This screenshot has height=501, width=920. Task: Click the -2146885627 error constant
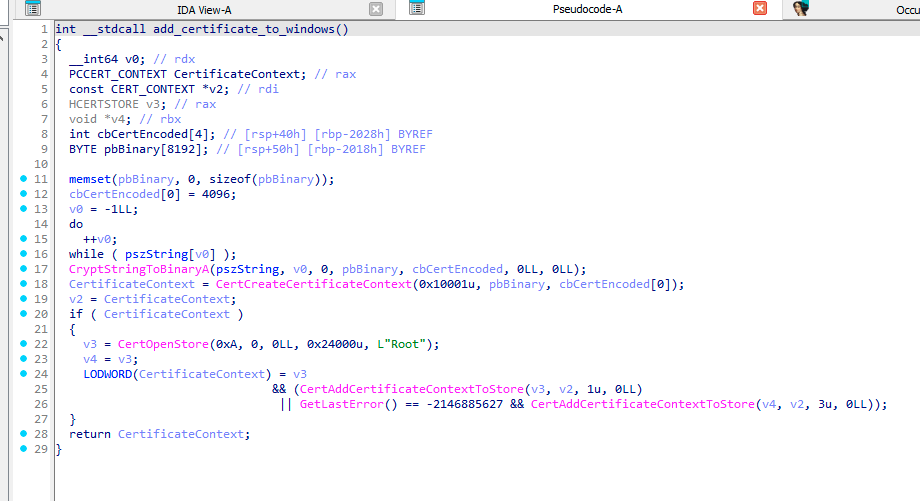[x=464, y=404]
